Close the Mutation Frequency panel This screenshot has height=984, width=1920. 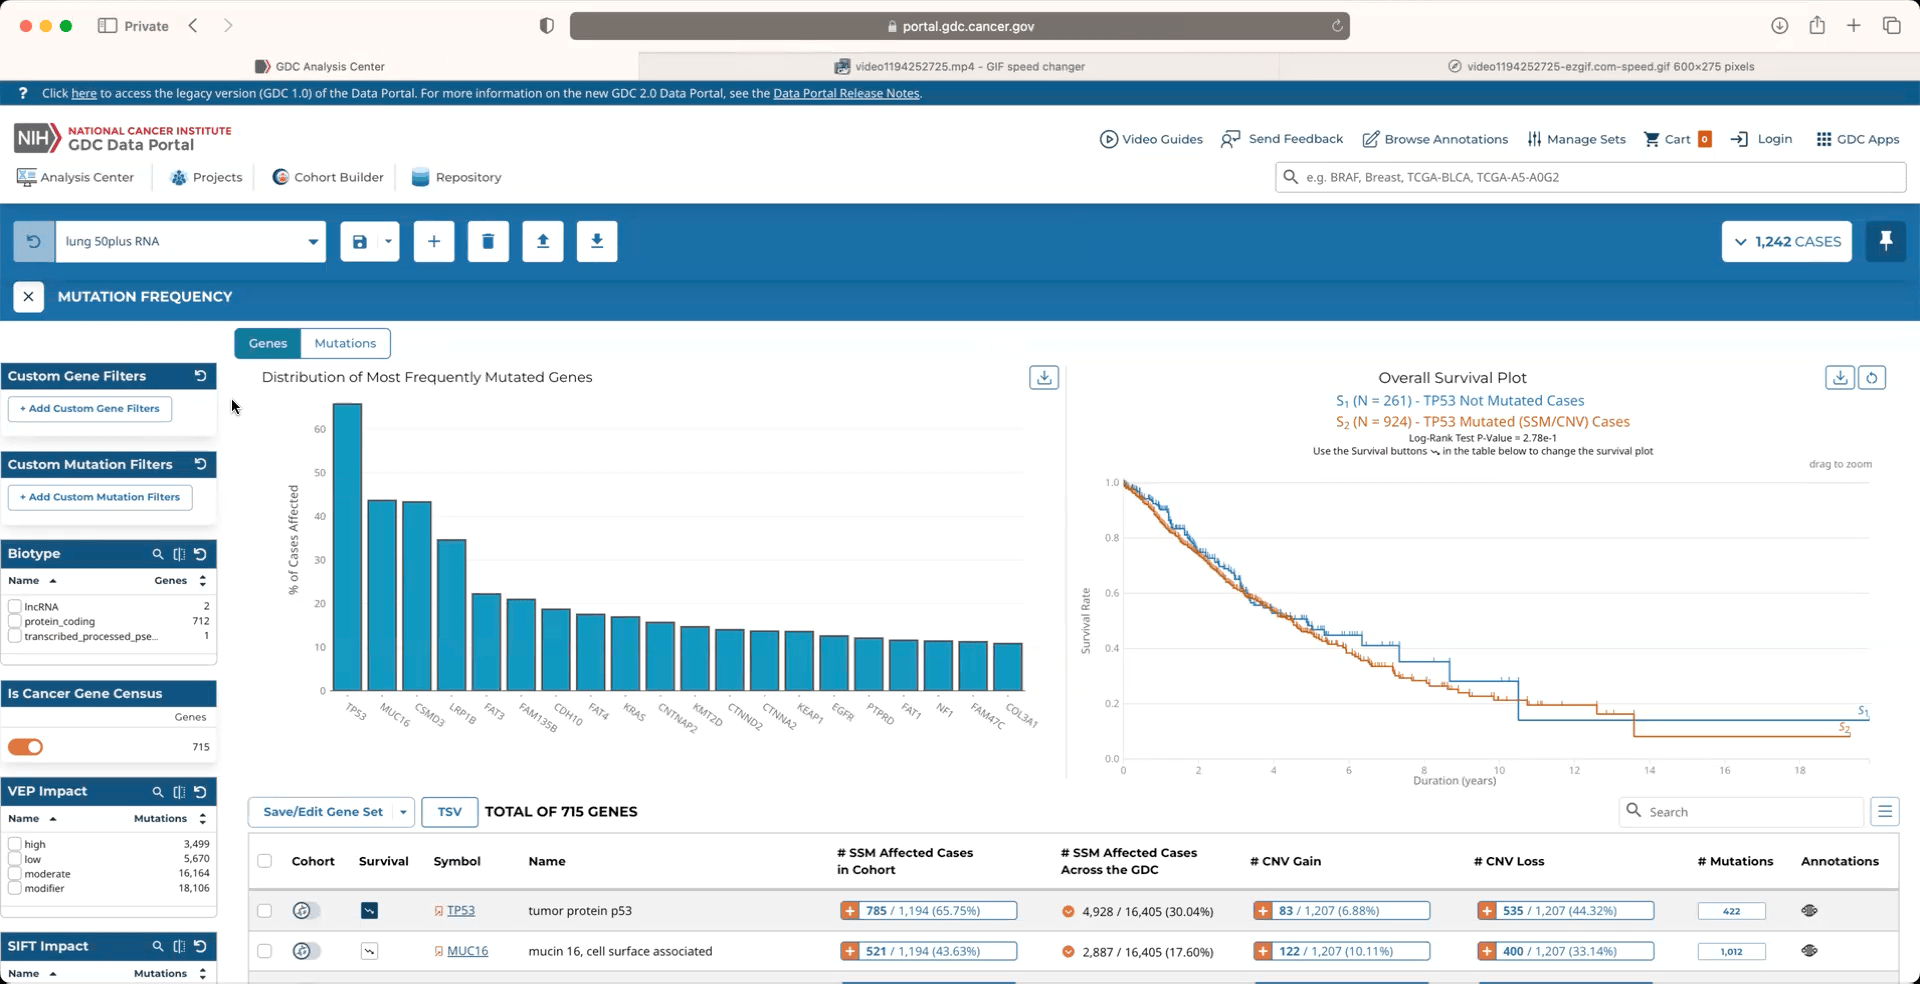click(x=28, y=297)
